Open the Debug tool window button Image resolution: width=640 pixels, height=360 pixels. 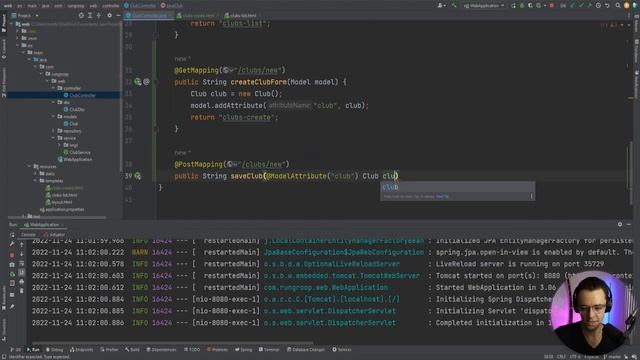click(55, 350)
